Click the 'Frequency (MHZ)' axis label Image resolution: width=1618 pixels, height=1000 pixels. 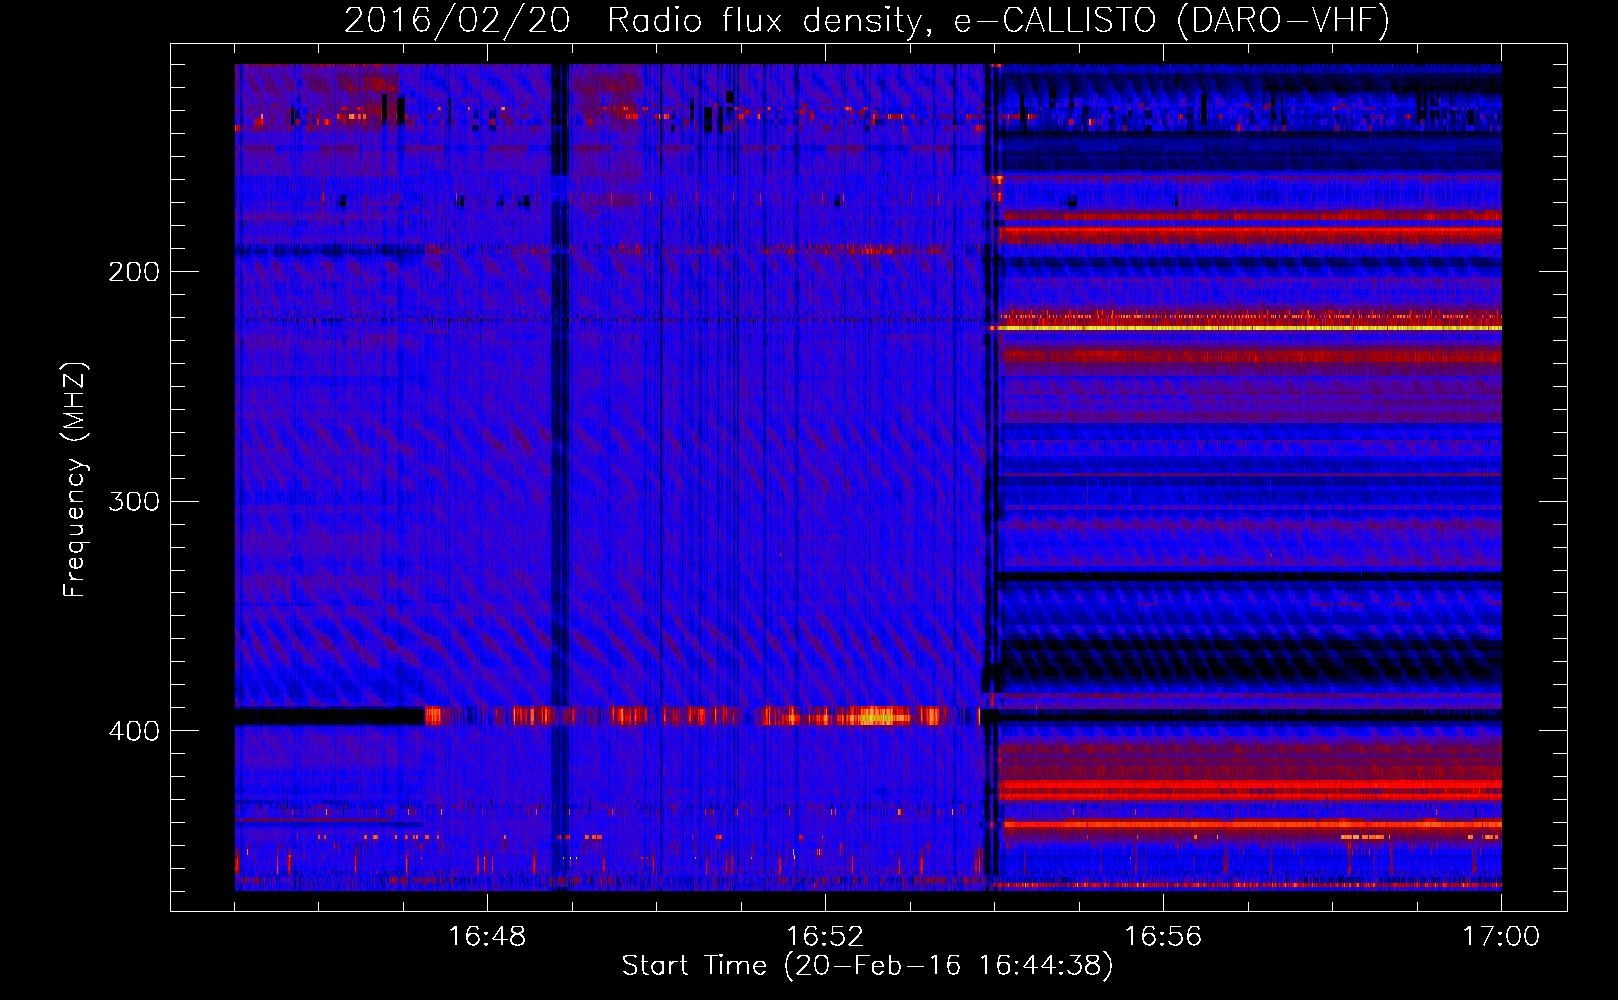pyautogui.click(x=75, y=480)
